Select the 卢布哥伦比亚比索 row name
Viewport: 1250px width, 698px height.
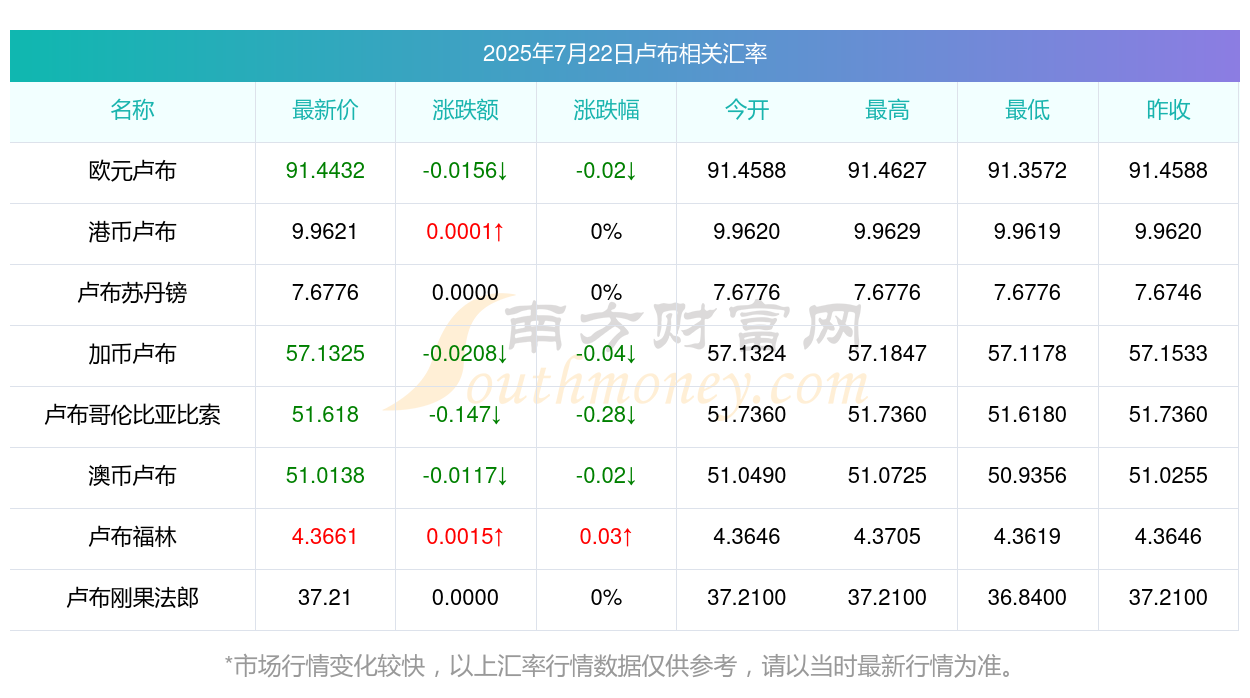coord(132,415)
